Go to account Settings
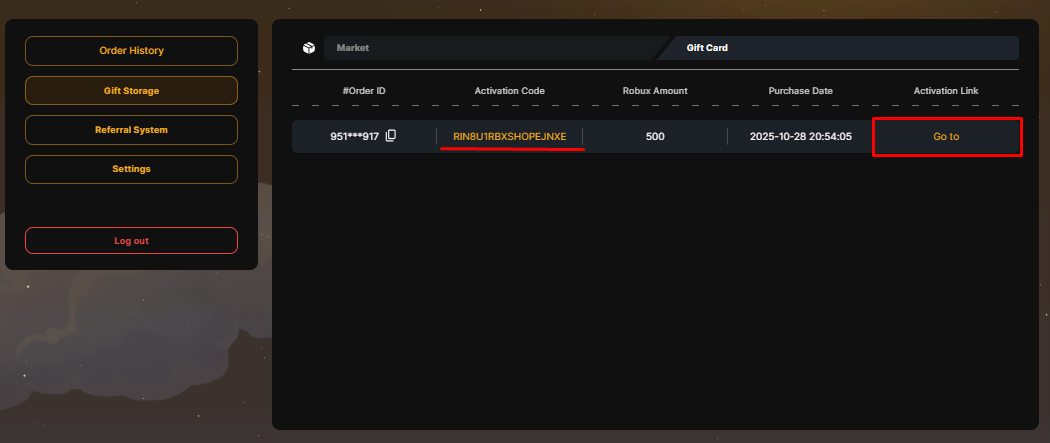This screenshot has width=1050, height=443. point(131,169)
